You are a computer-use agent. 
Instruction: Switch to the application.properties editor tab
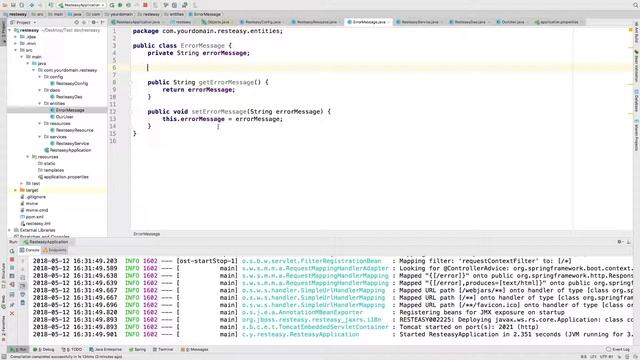(x=558, y=22)
